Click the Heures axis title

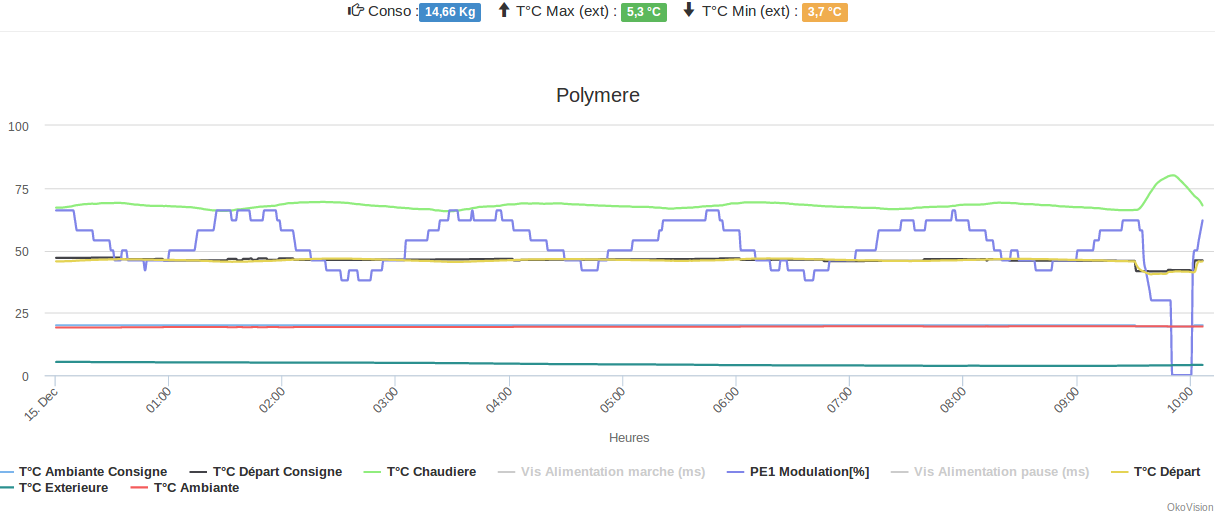pos(629,438)
